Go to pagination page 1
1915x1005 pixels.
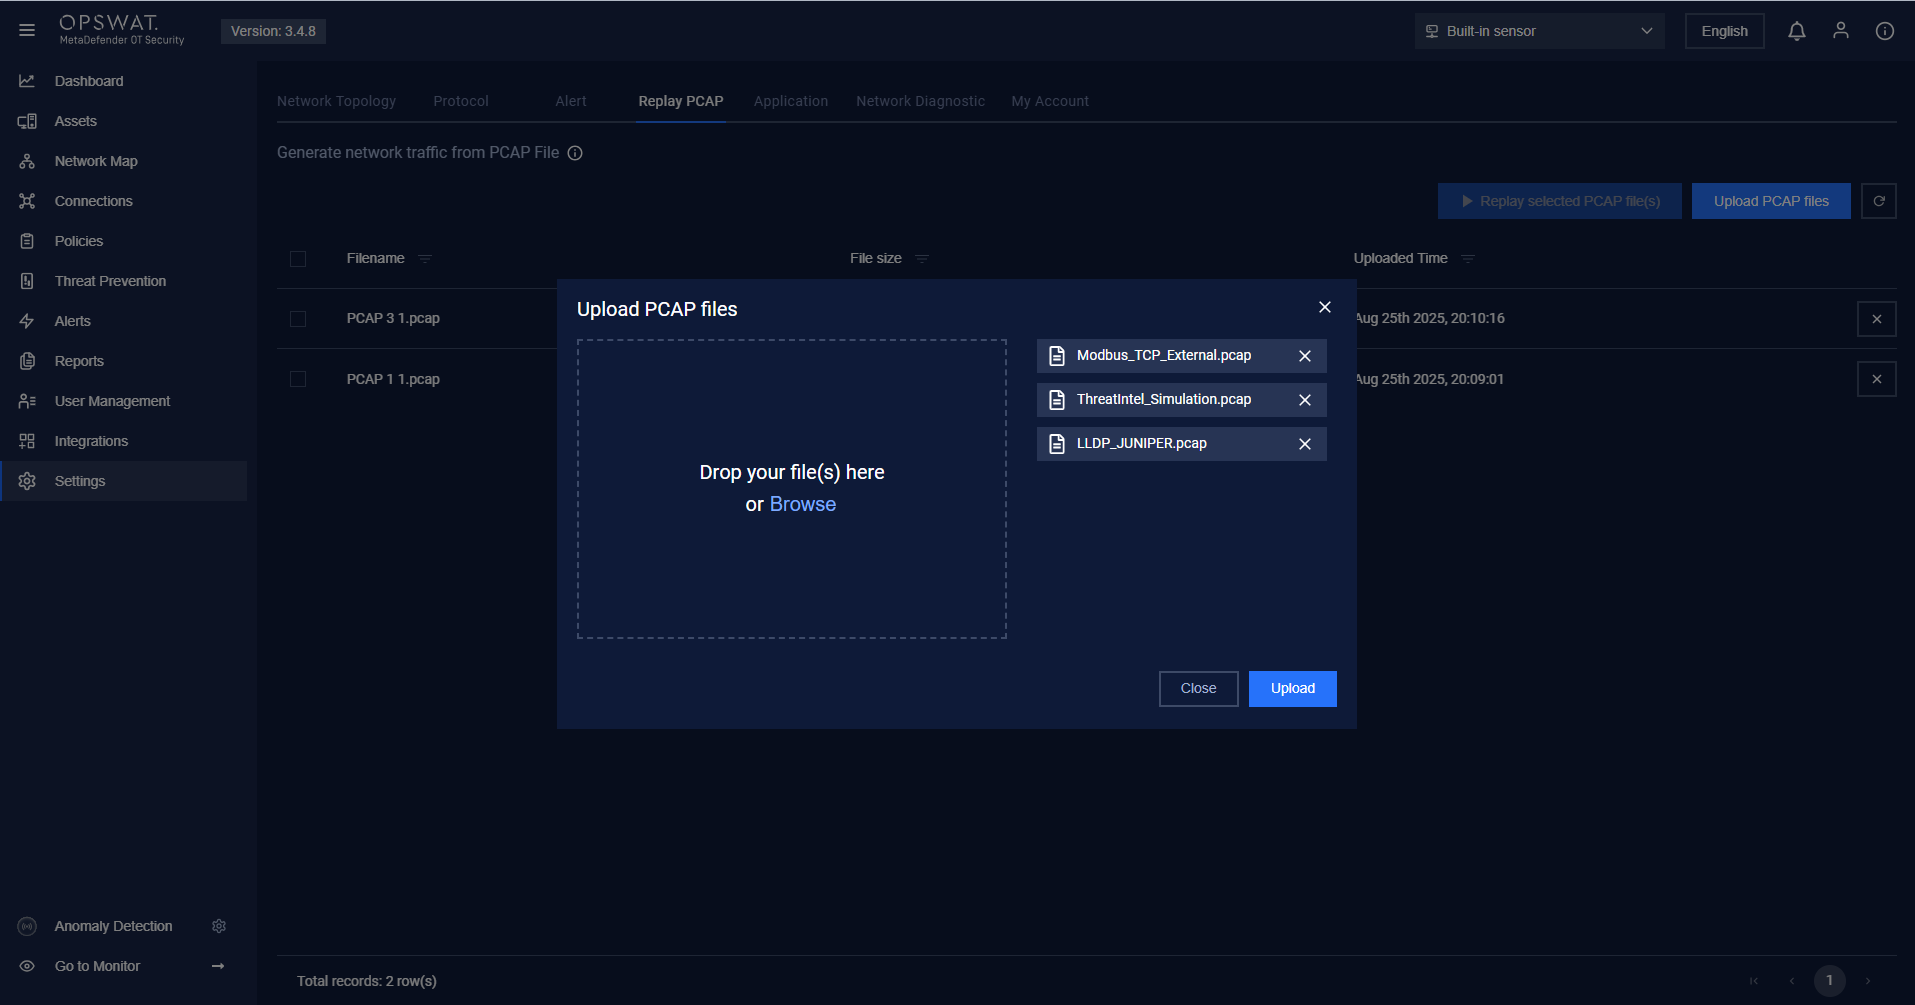point(1830,980)
